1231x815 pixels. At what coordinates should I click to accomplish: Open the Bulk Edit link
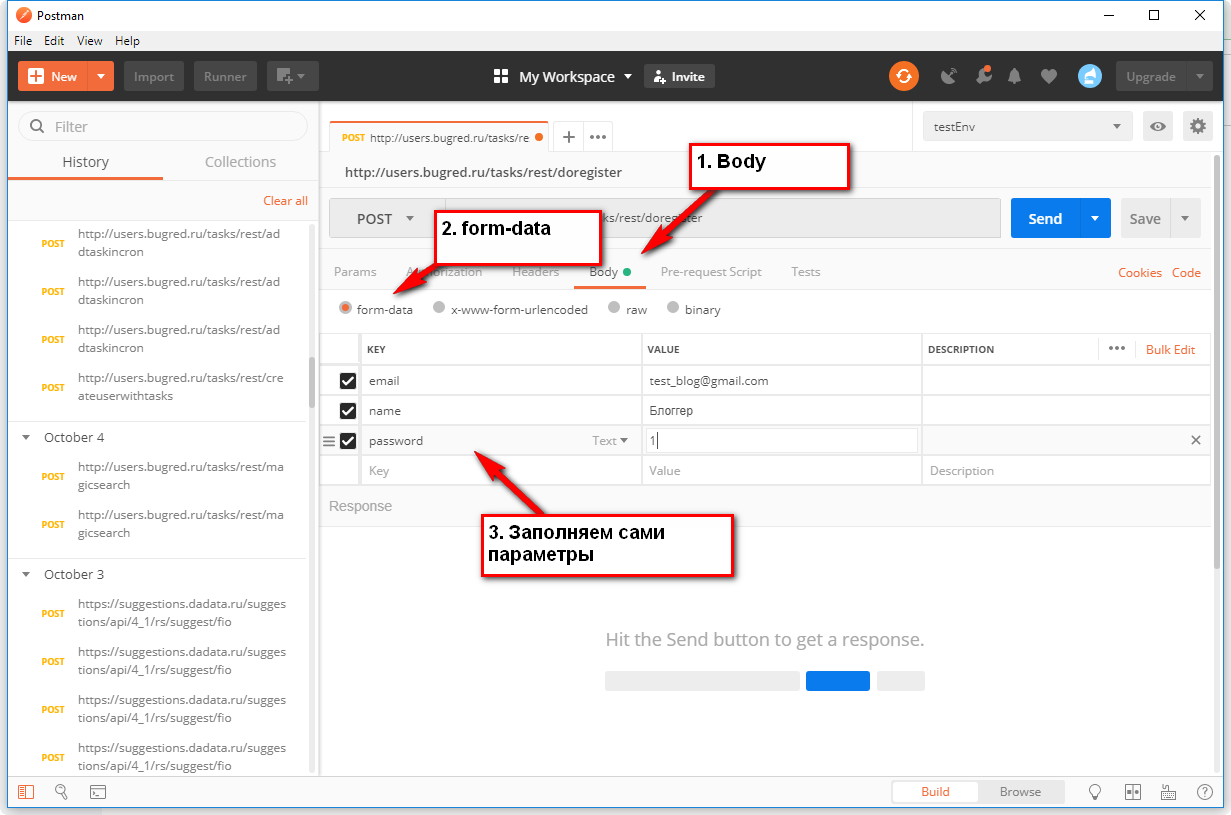(x=1171, y=349)
